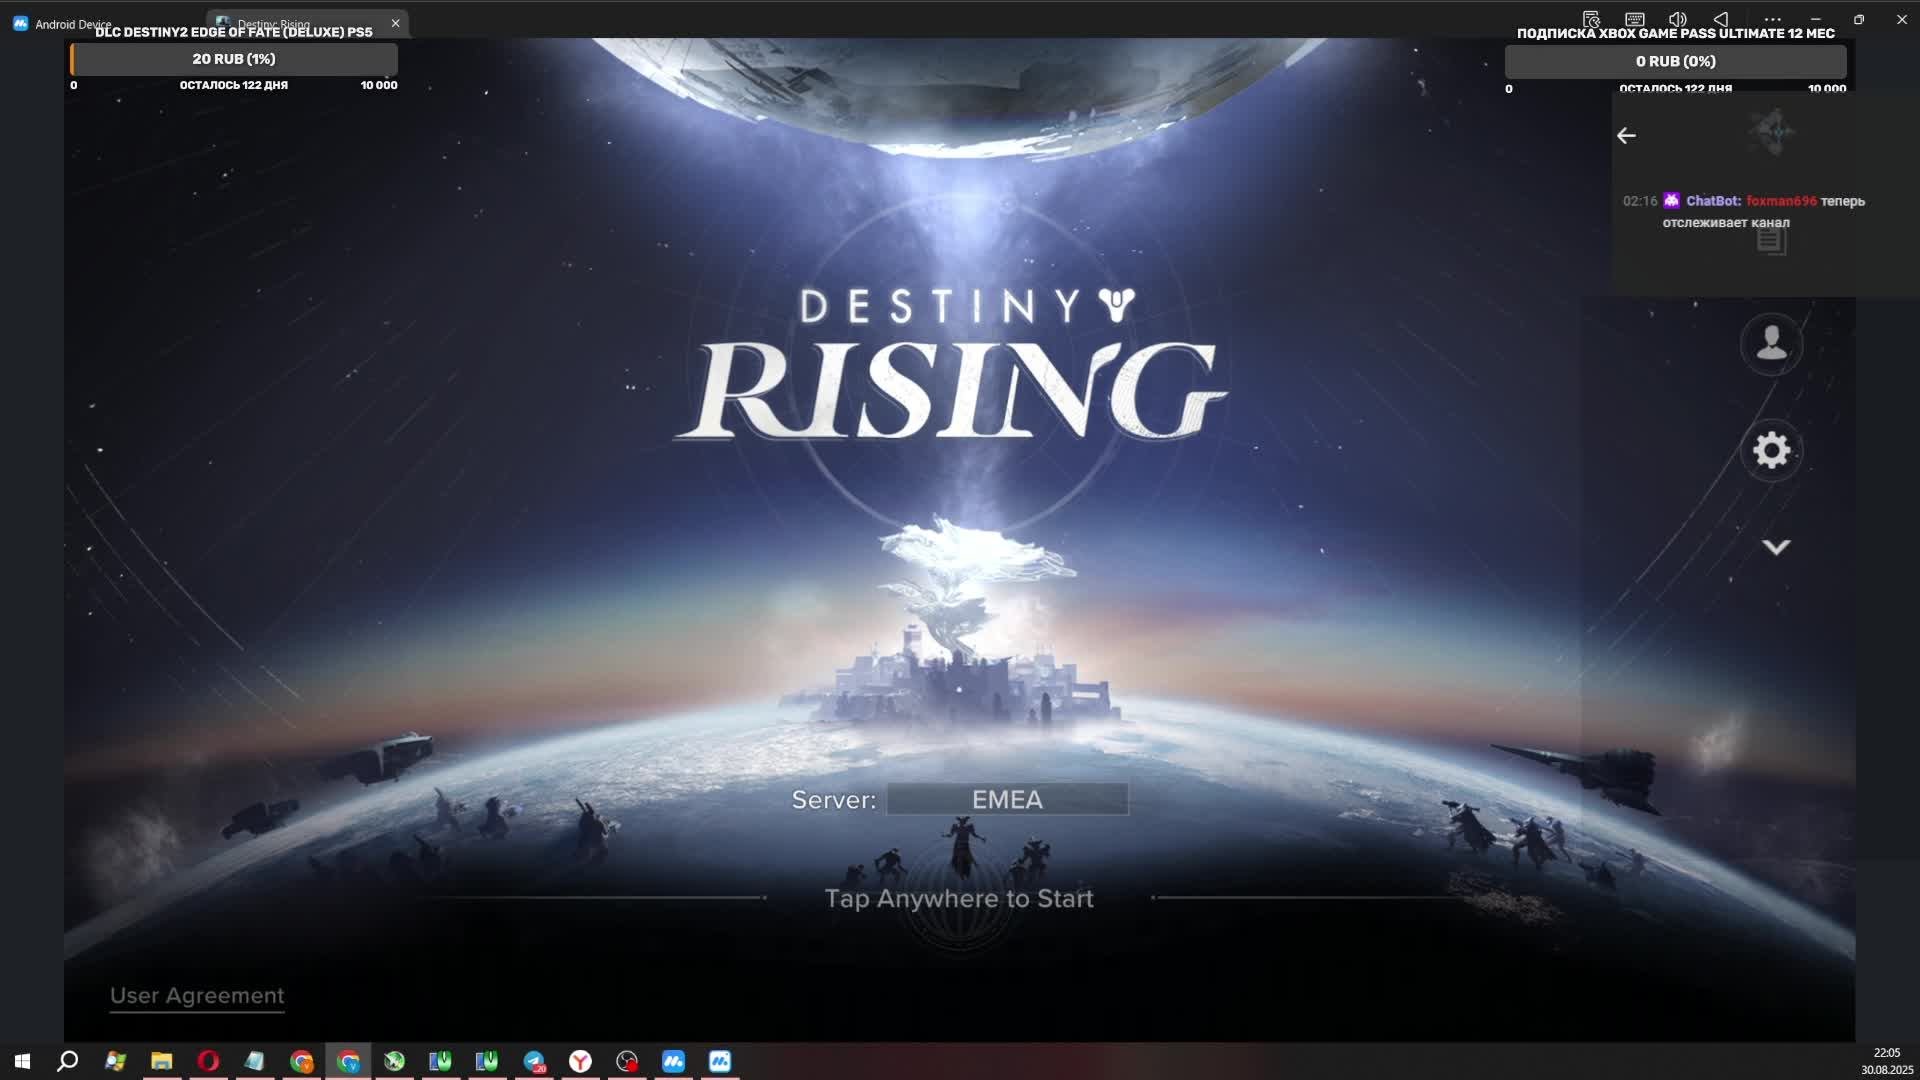Image resolution: width=1920 pixels, height=1080 pixels.
Task: Click the 20 RUB donation progress bar
Action: [234, 59]
